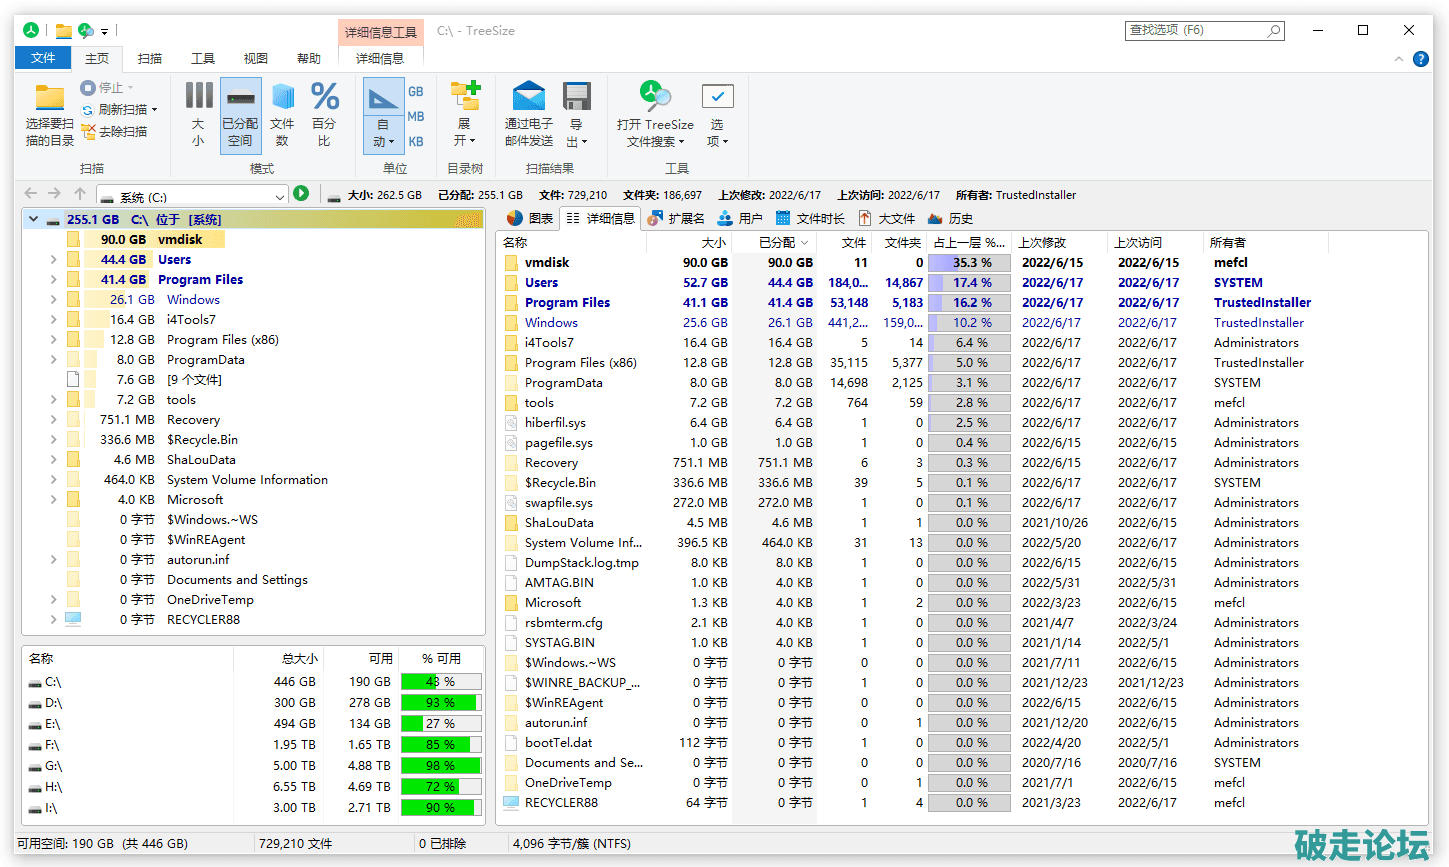Open the 扫描 ribbon tab

150,59
